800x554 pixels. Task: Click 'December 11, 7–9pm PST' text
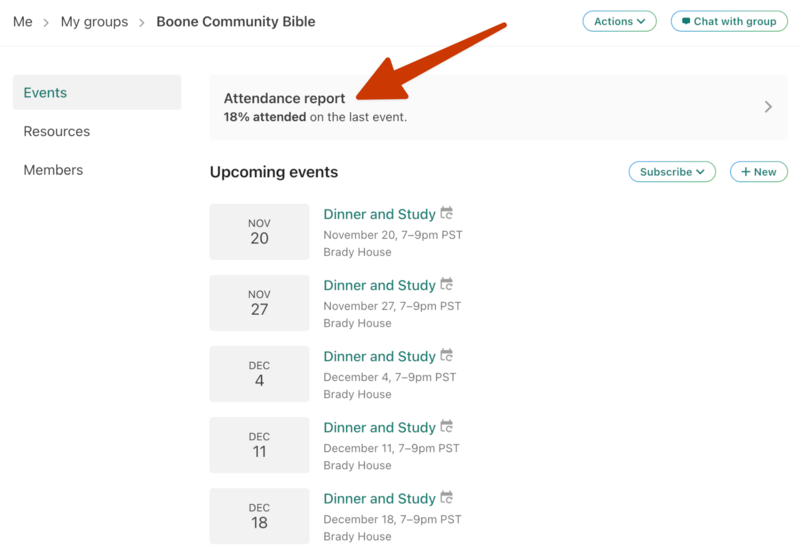point(391,448)
